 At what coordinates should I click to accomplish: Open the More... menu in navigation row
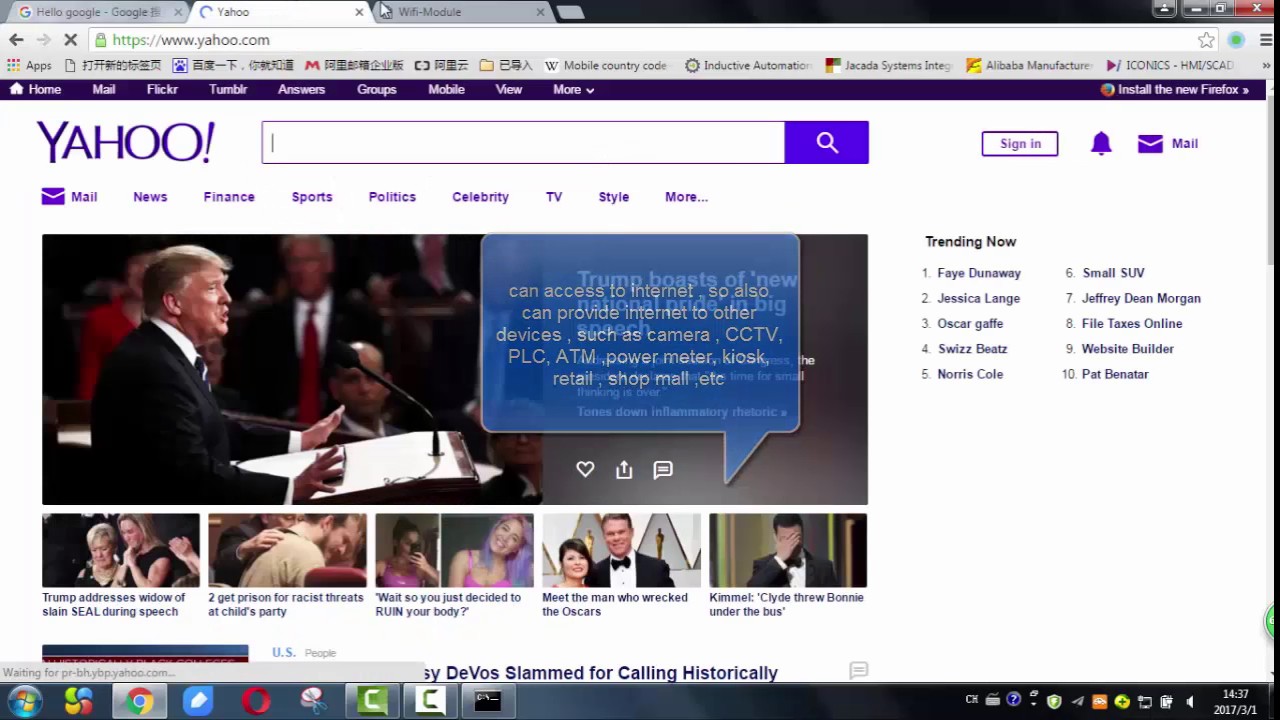686,197
